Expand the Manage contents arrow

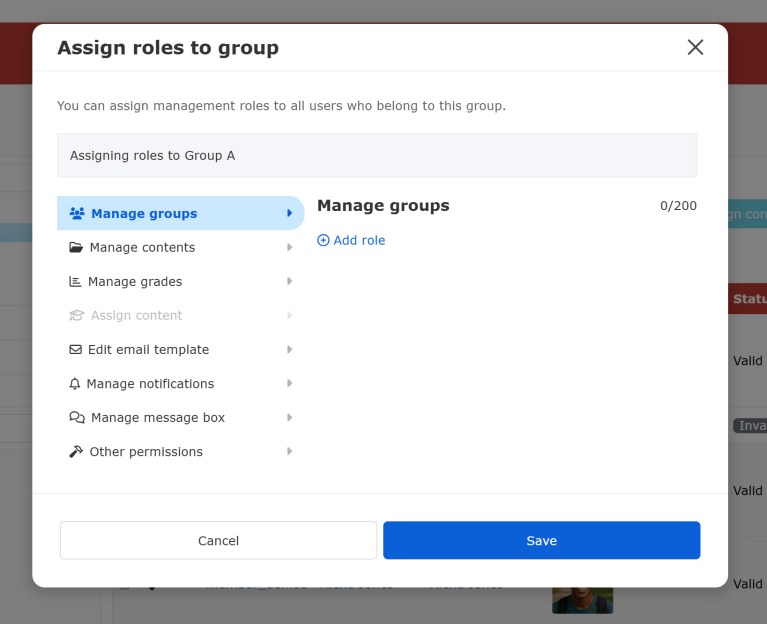[290, 247]
